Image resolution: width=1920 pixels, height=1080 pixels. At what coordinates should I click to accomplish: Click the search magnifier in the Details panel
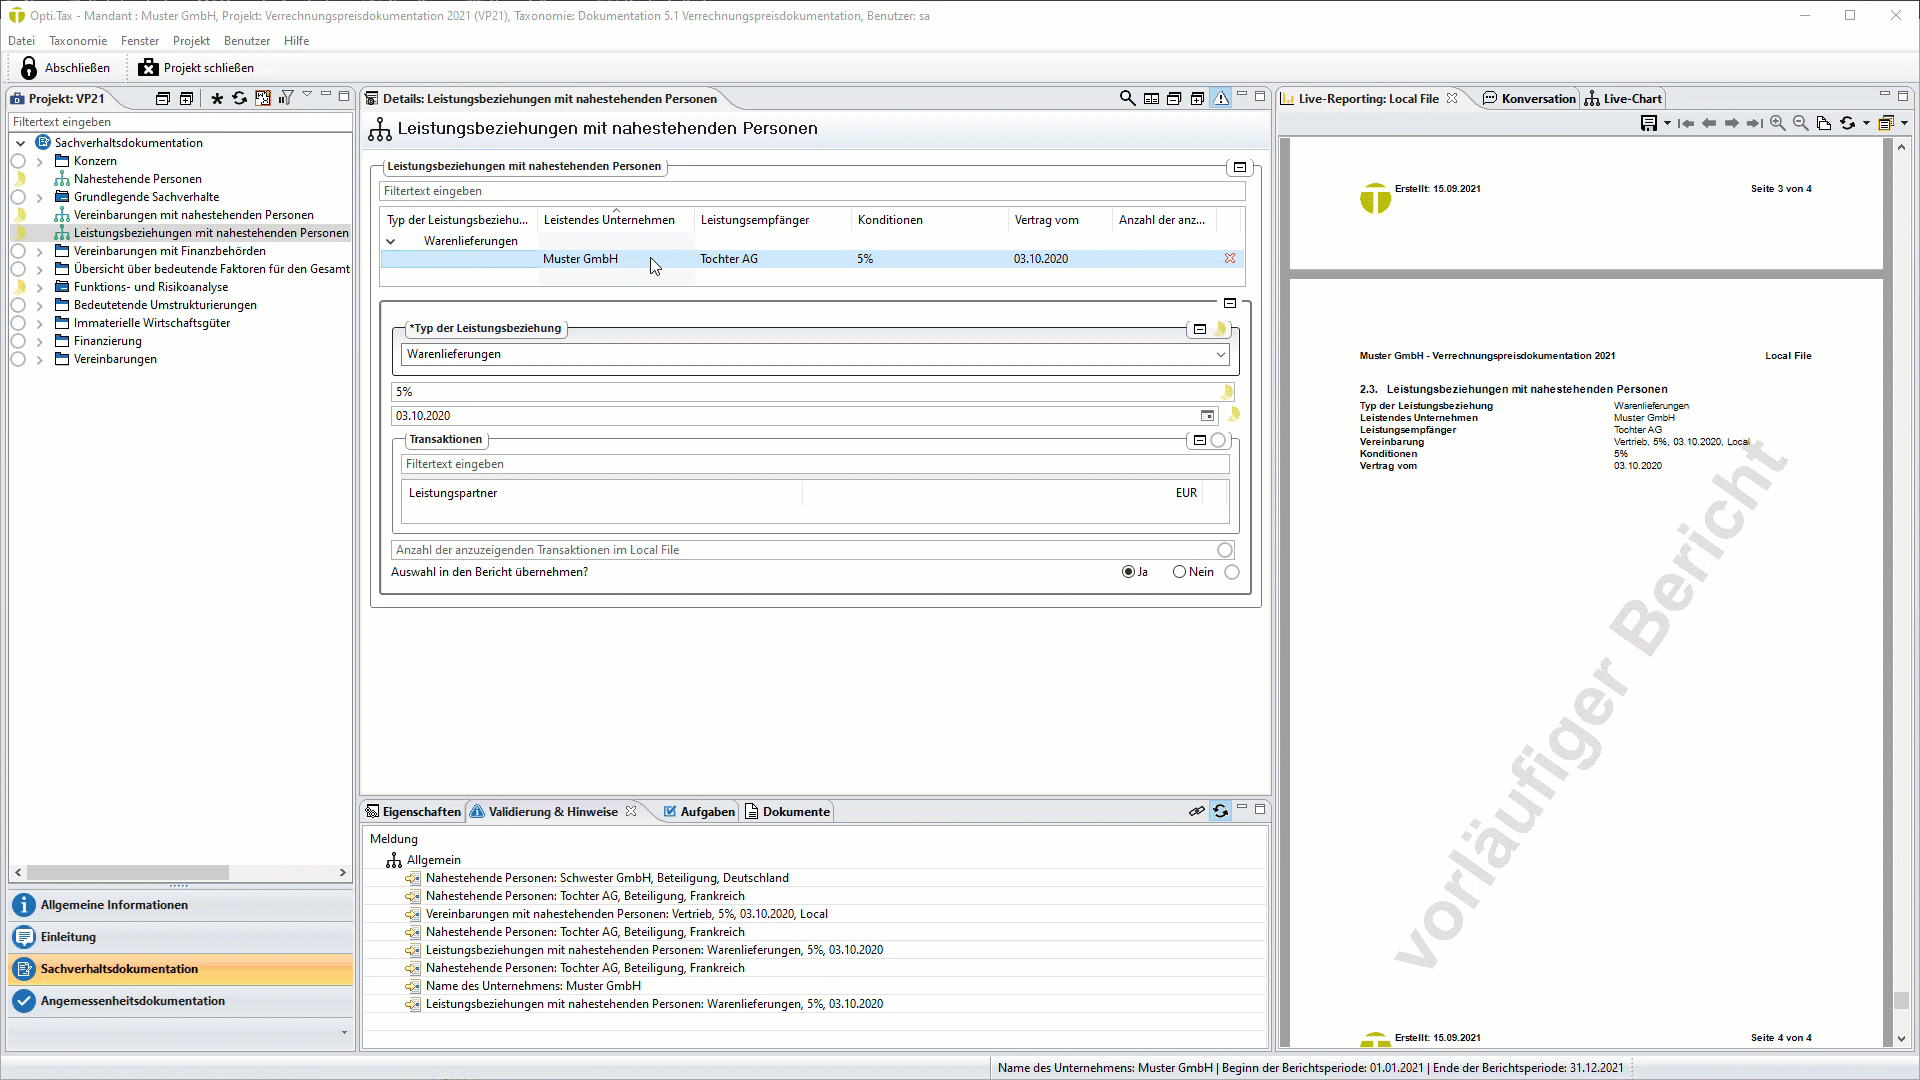point(1127,98)
